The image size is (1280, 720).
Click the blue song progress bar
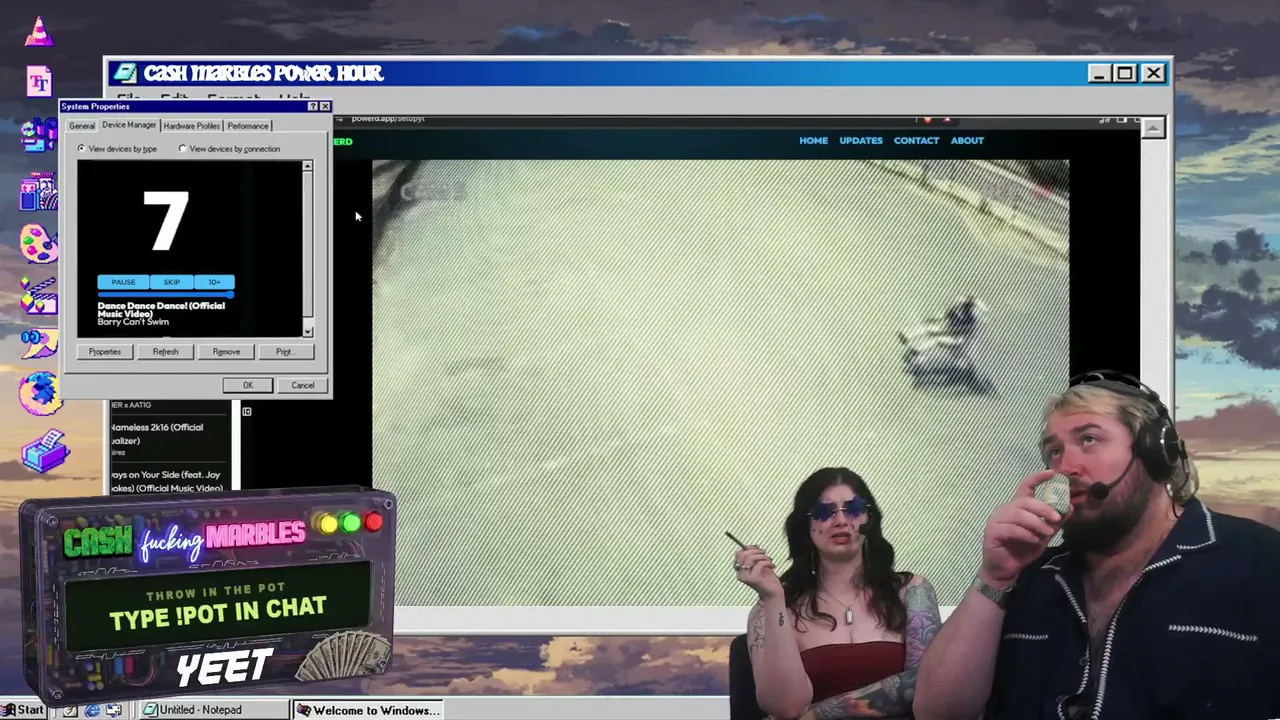pyautogui.click(x=165, y=294)
